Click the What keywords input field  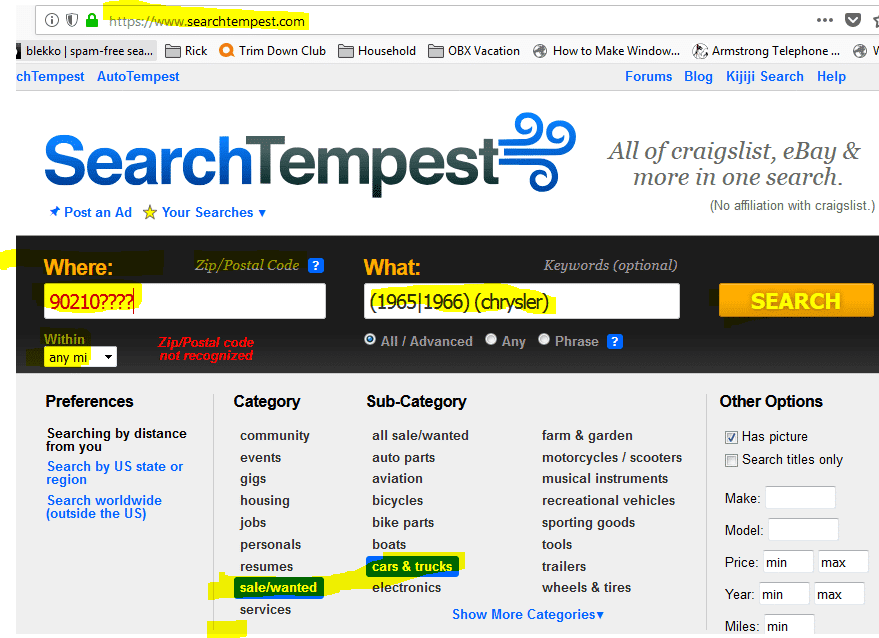point(521,301)
